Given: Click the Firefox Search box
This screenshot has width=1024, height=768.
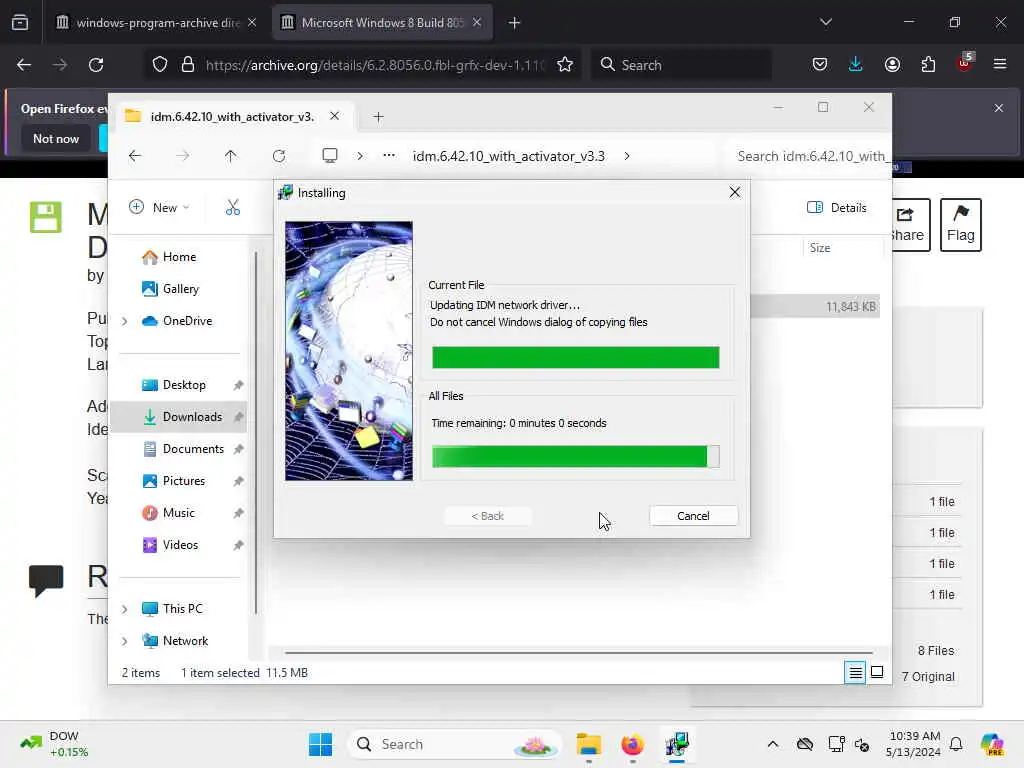Looking at the screenshot, I should point(682,65).
